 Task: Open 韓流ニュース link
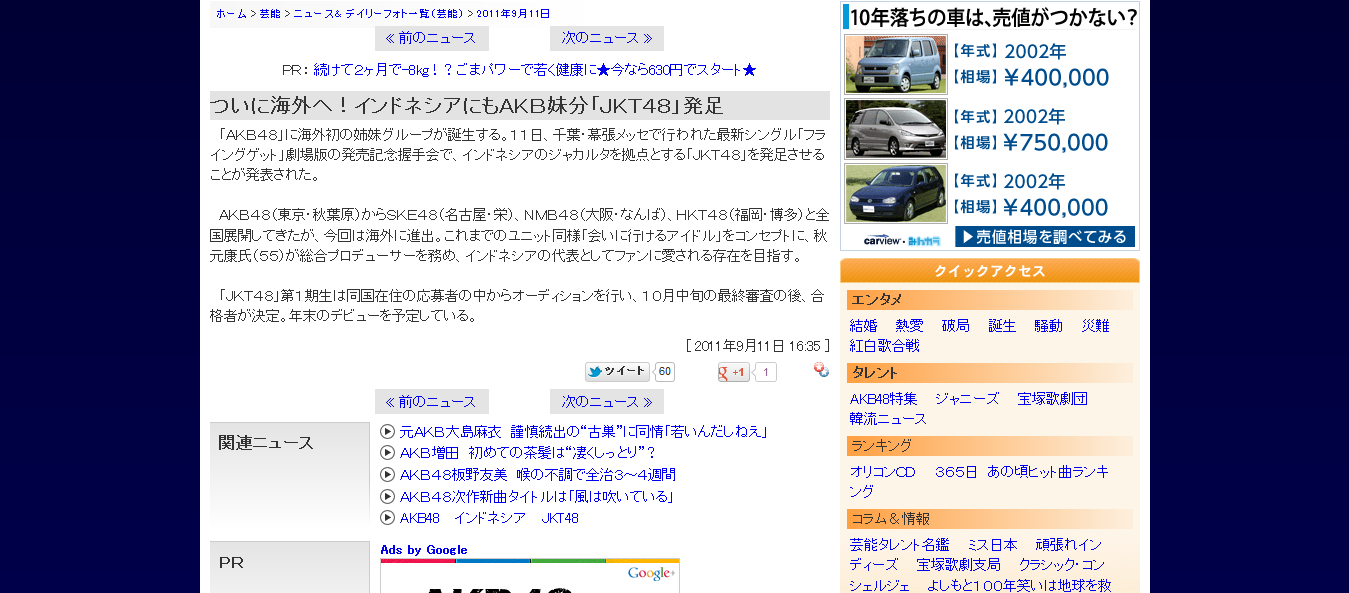[x=889, y=419]
